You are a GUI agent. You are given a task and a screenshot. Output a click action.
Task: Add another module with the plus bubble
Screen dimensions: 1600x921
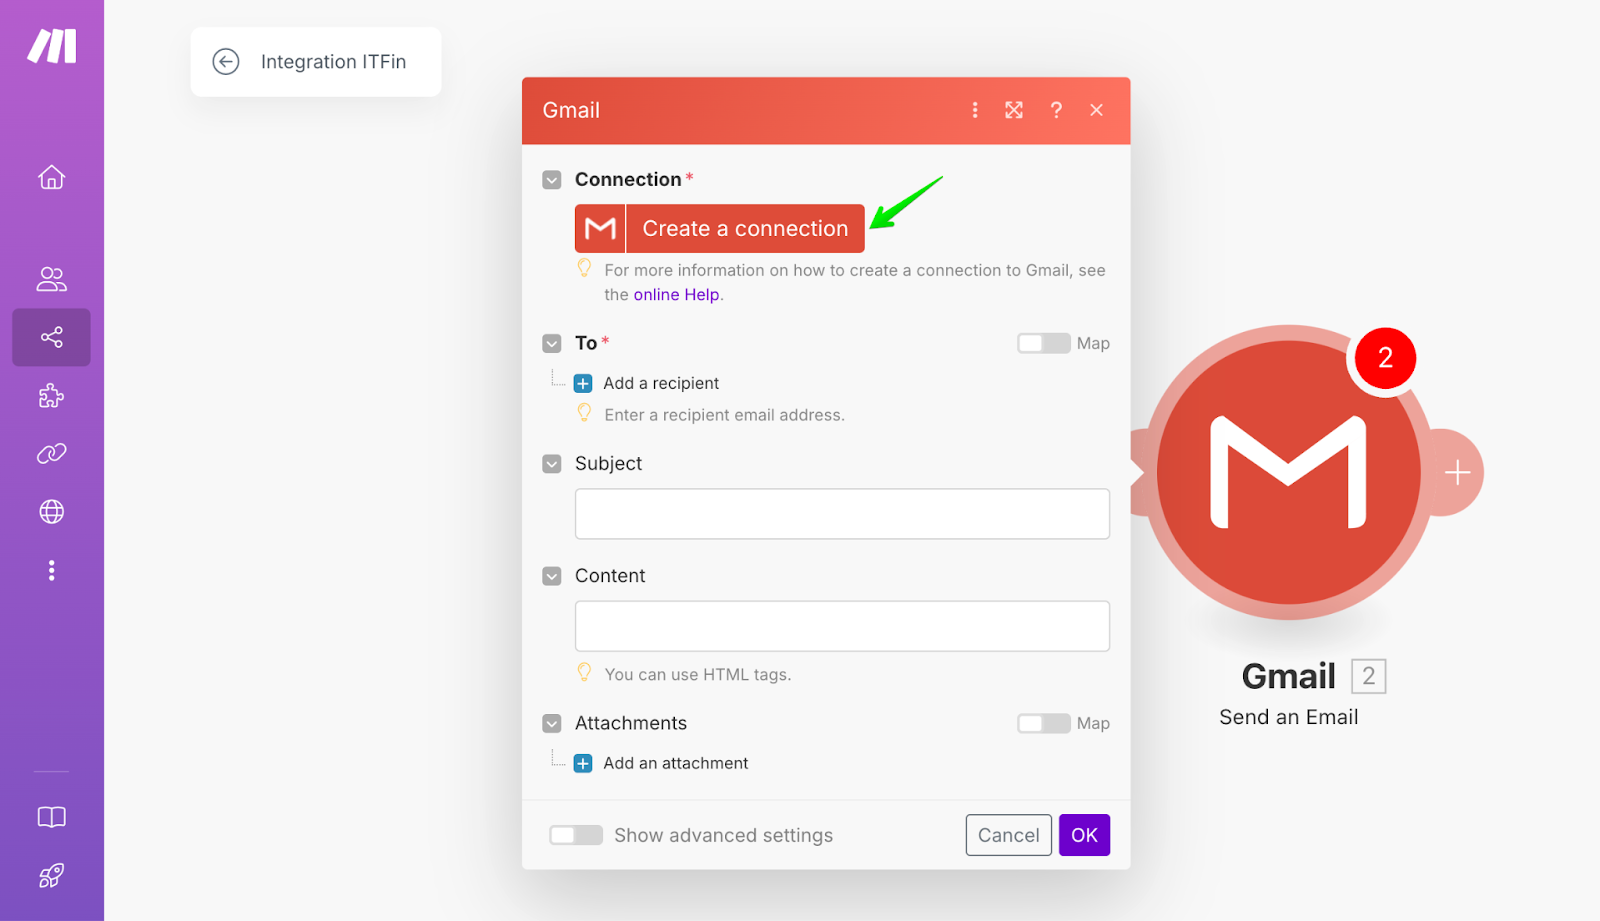(1458, 472)
